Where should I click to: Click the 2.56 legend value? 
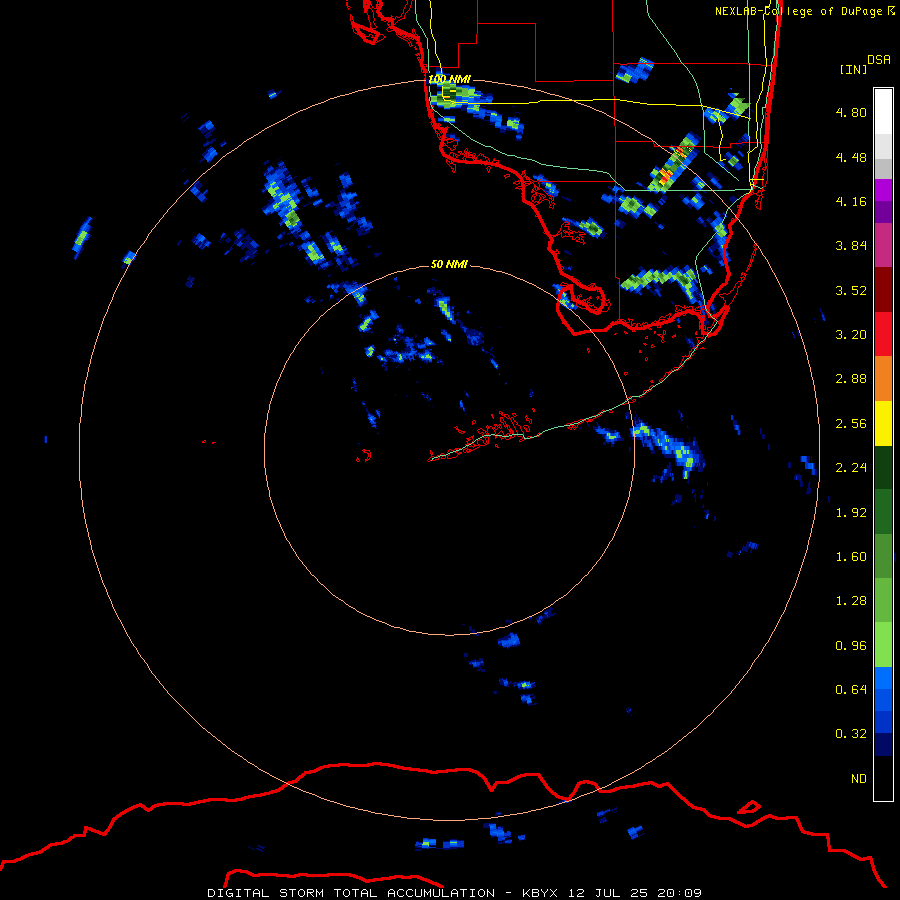click(x=851, y=424)
